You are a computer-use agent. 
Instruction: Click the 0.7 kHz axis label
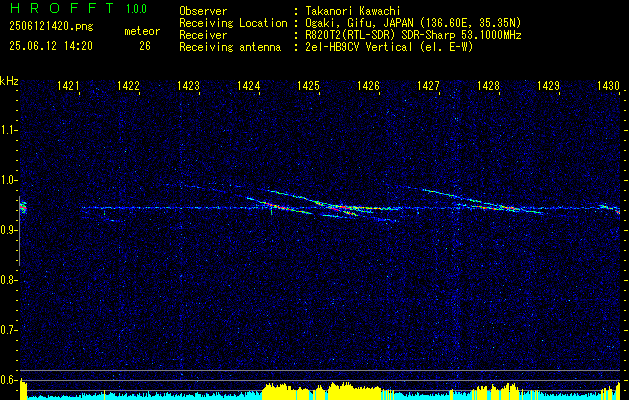8,331
